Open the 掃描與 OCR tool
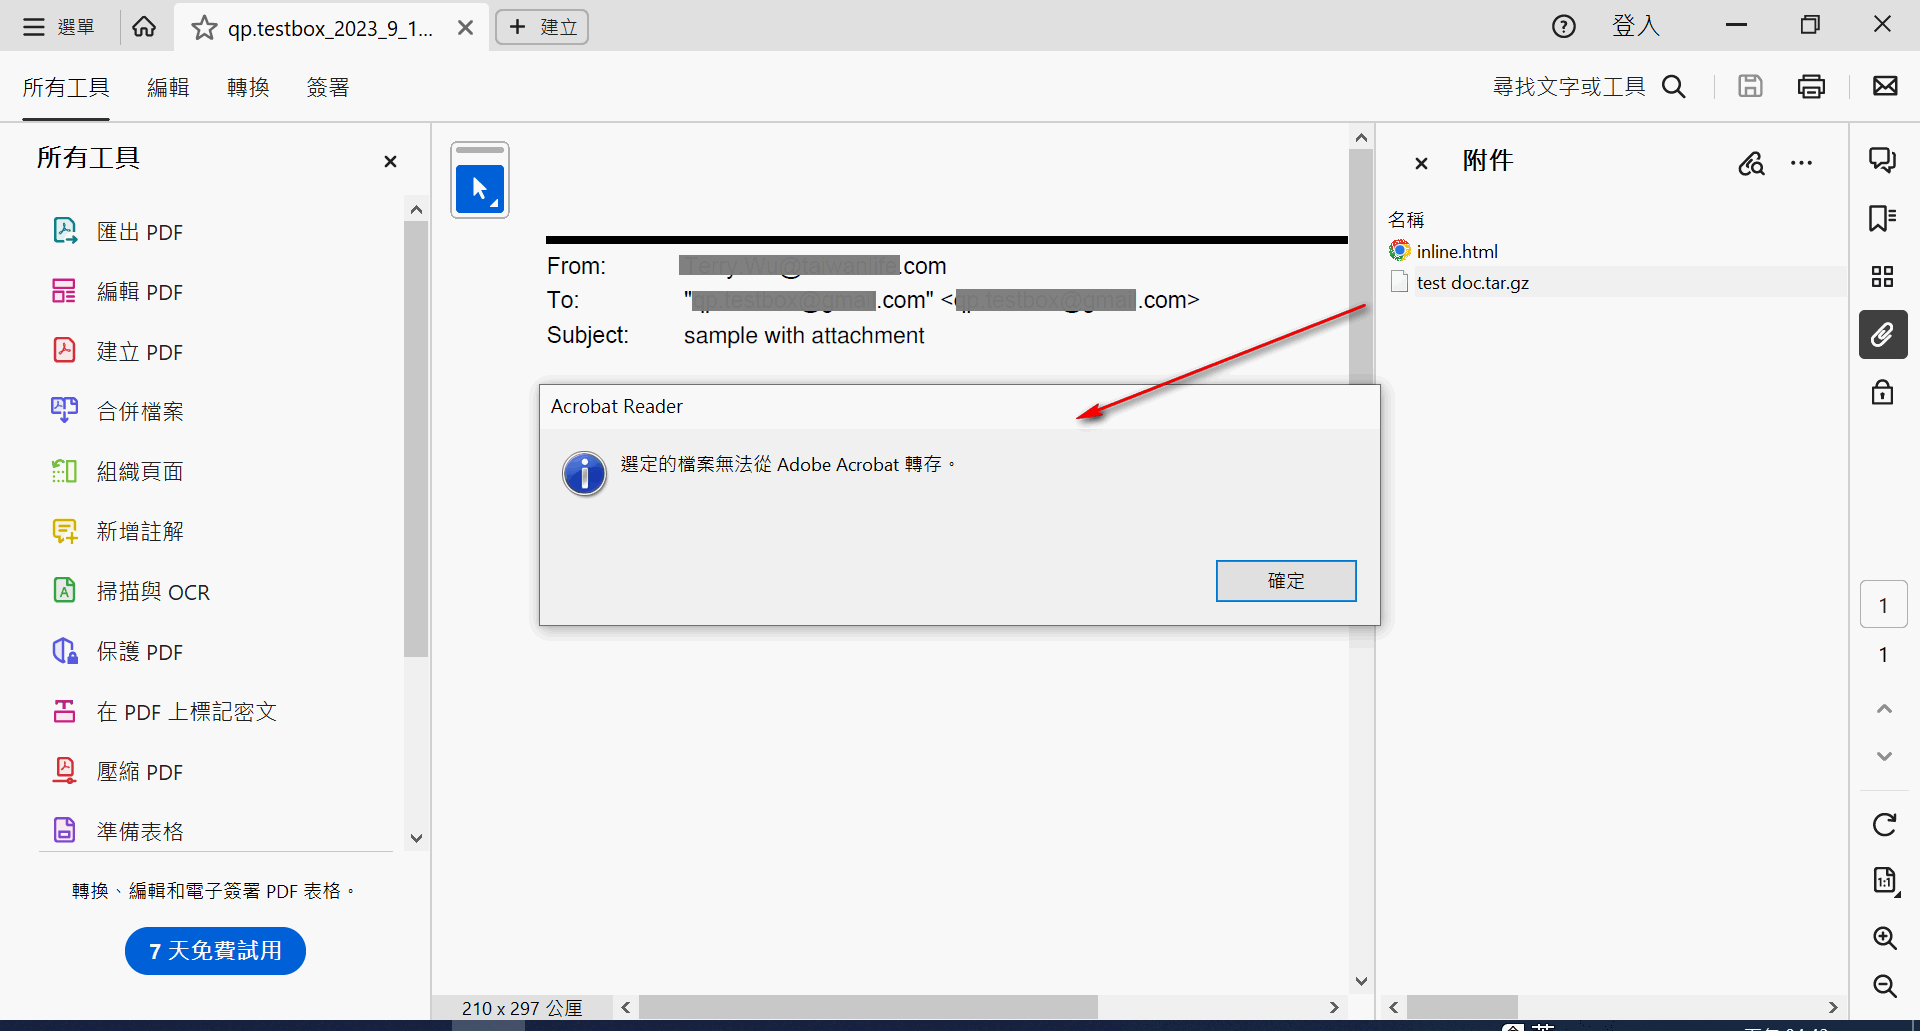1920x1031 pixels. tap(131, 592)
